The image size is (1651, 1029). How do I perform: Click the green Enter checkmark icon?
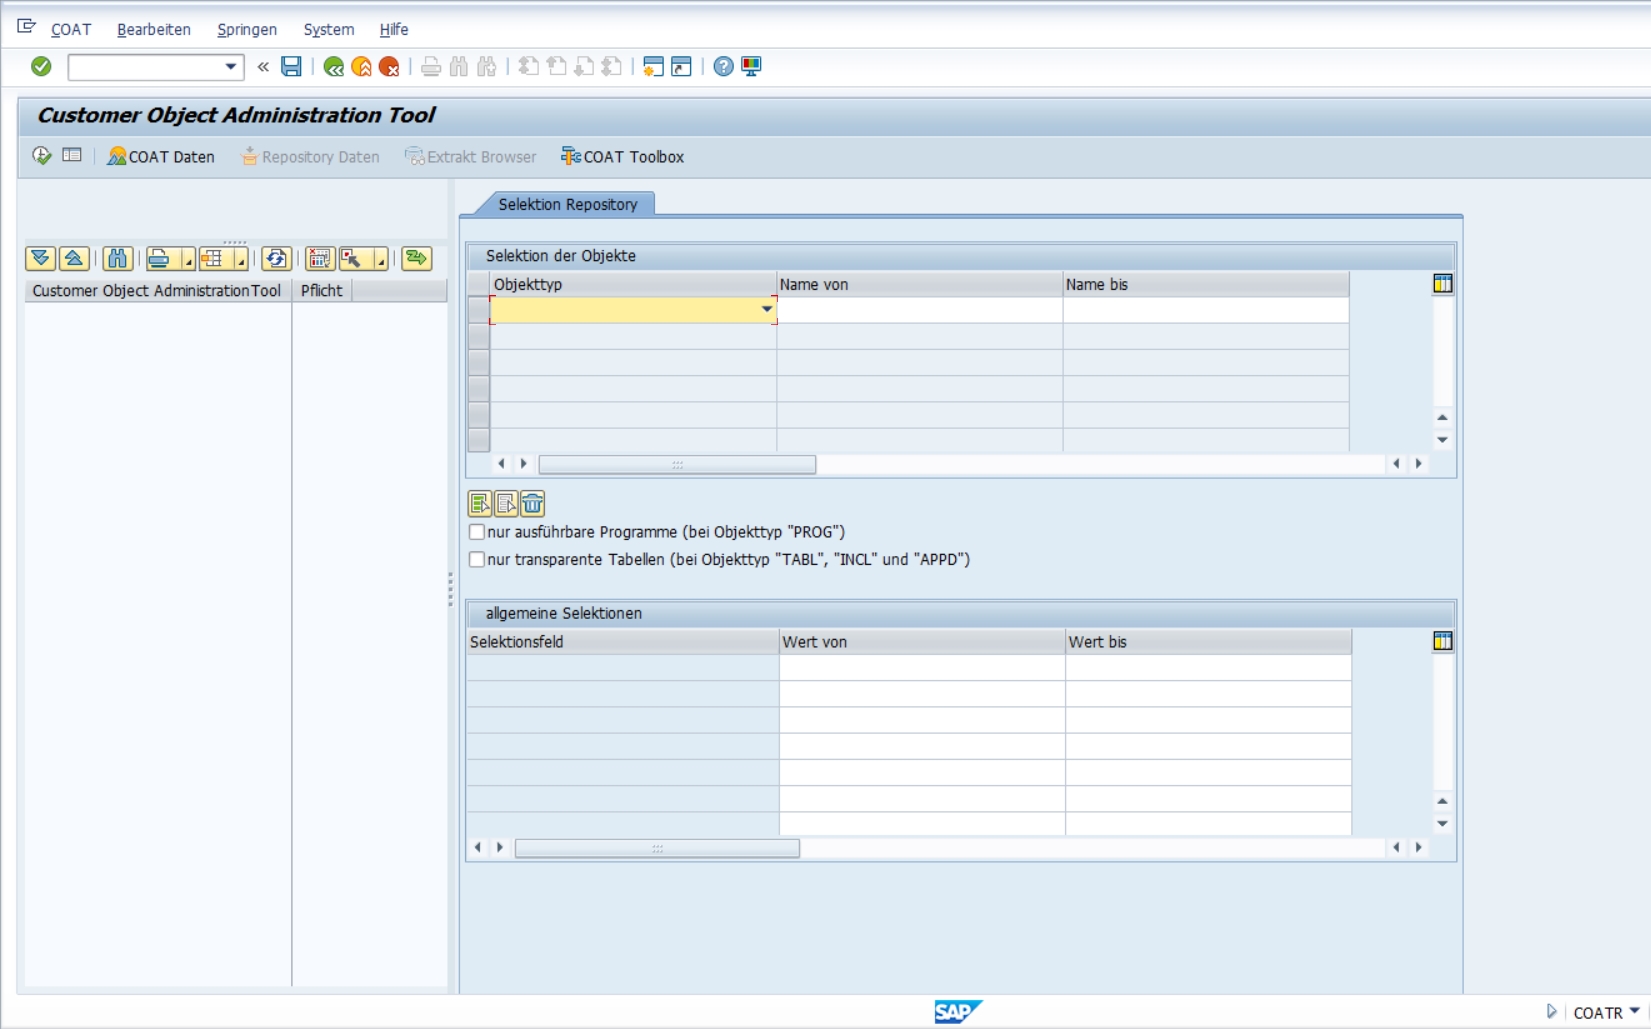(41, 66)
